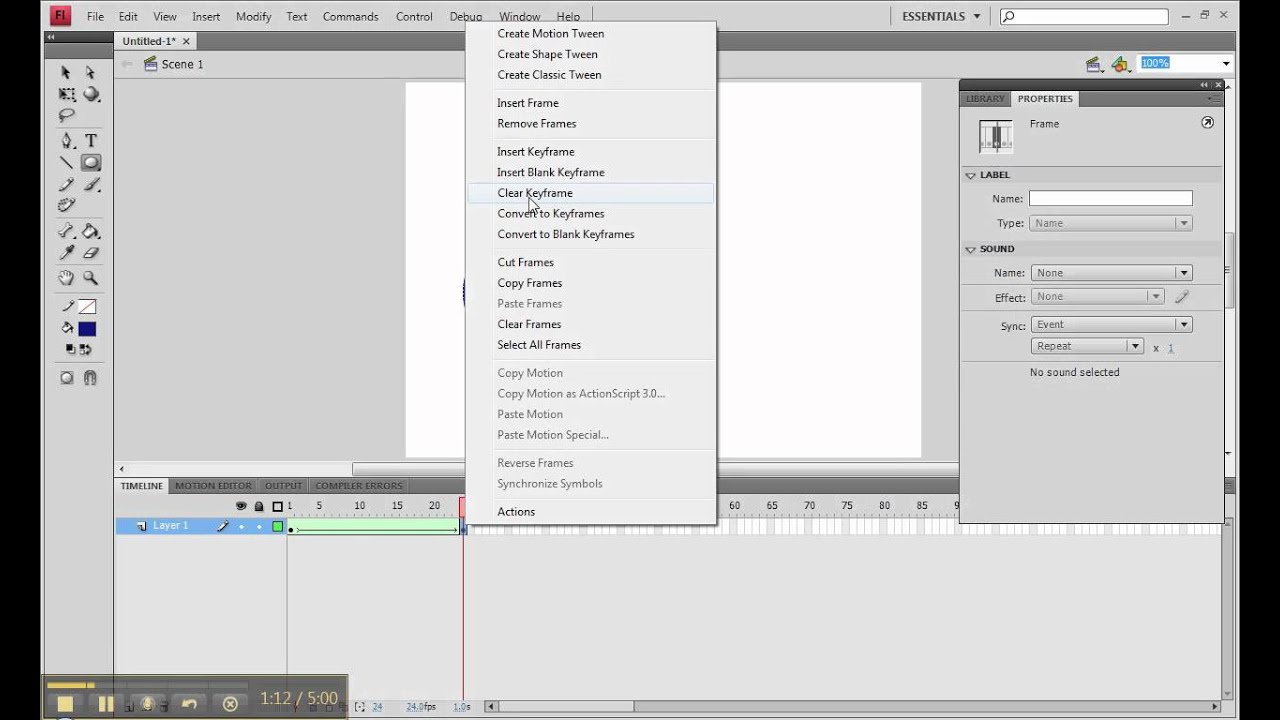Collapse the LABEL section
Screen dimensions: 1280x720
coord(970,175)
